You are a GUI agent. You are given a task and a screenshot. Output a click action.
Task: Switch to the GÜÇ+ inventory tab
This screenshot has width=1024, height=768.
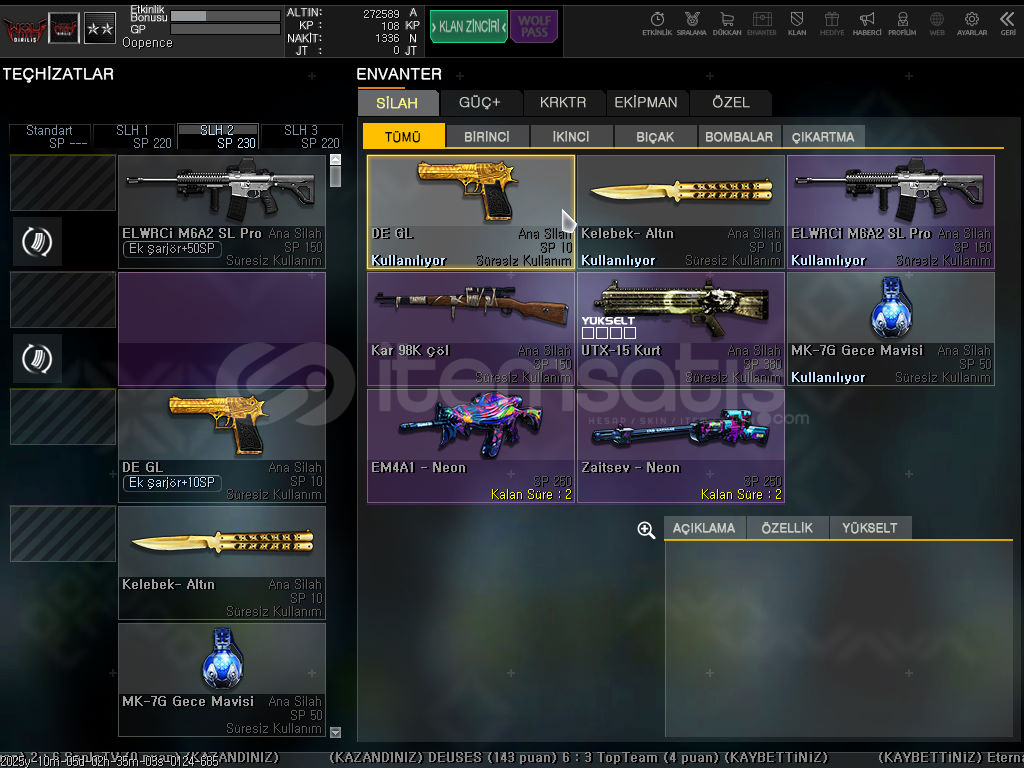[x=480, y=102]
